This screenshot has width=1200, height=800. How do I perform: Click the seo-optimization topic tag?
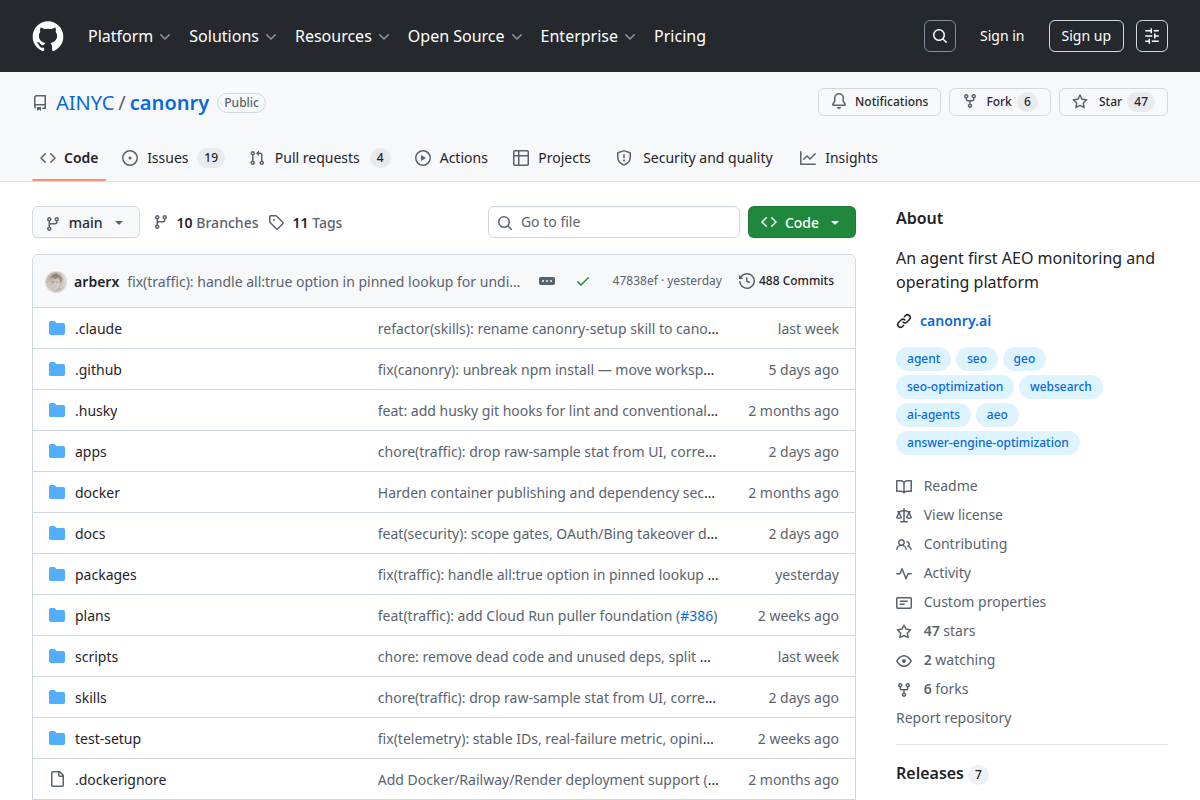point(955,386)
